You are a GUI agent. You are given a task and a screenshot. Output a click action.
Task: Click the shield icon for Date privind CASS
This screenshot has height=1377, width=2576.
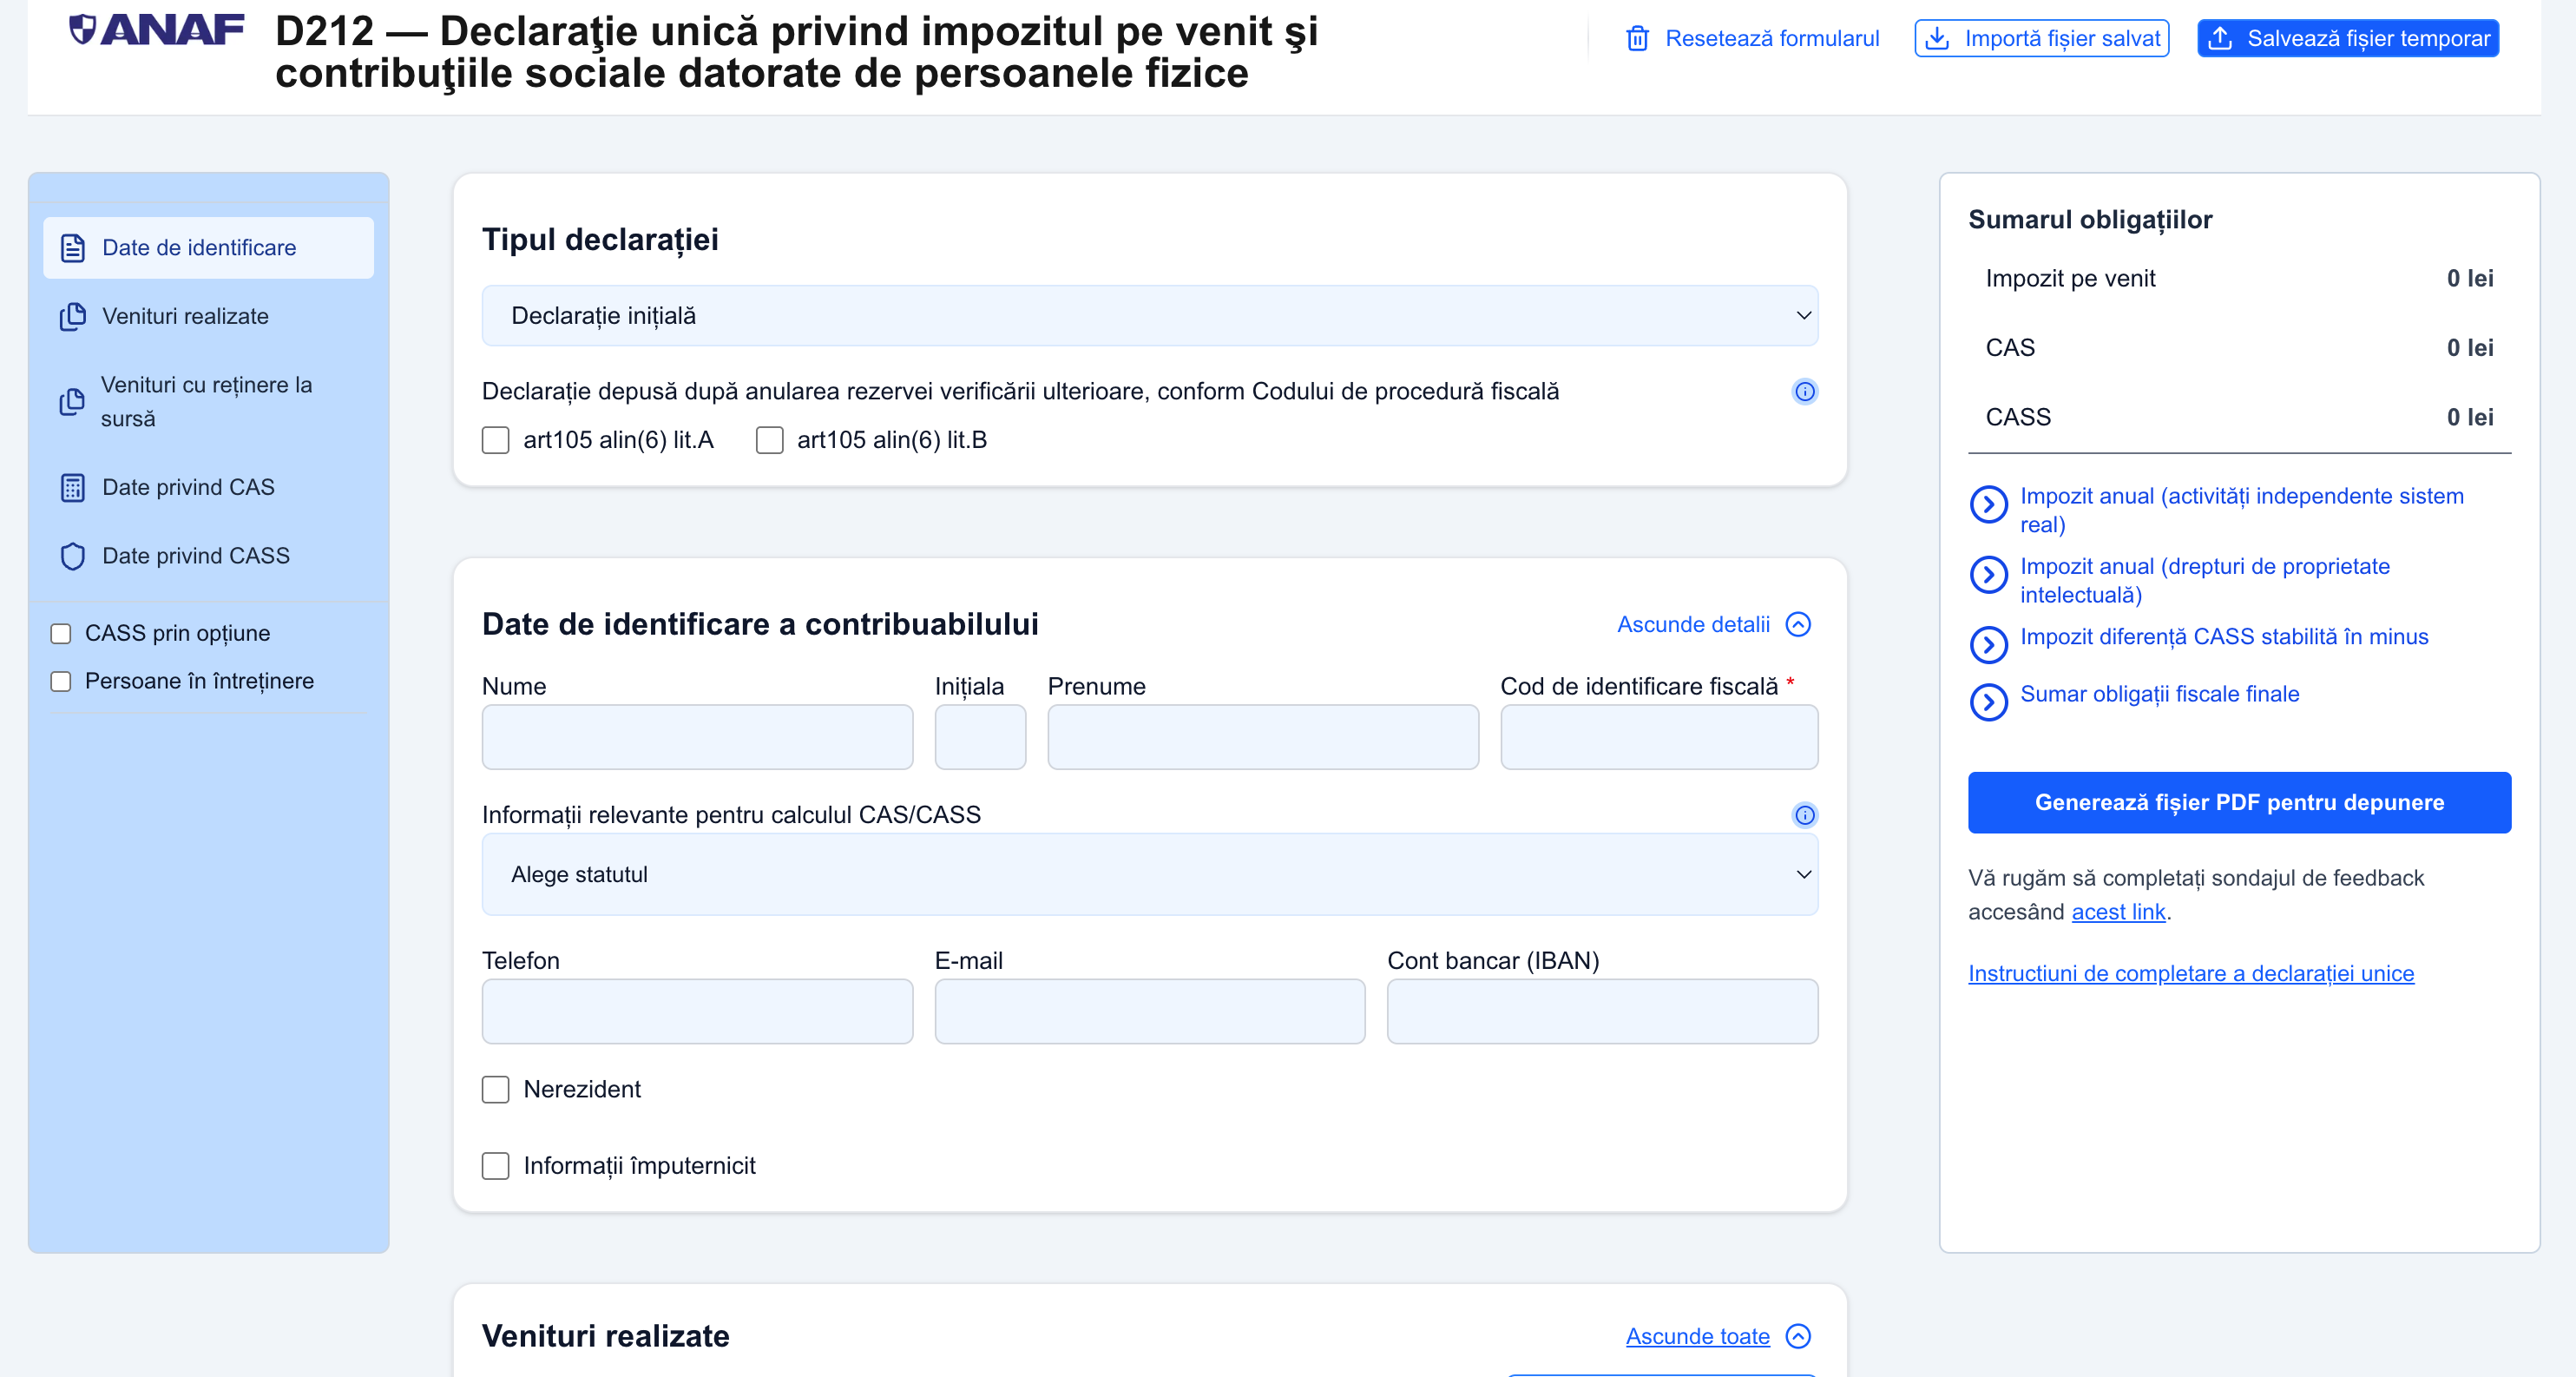(73, 556)
